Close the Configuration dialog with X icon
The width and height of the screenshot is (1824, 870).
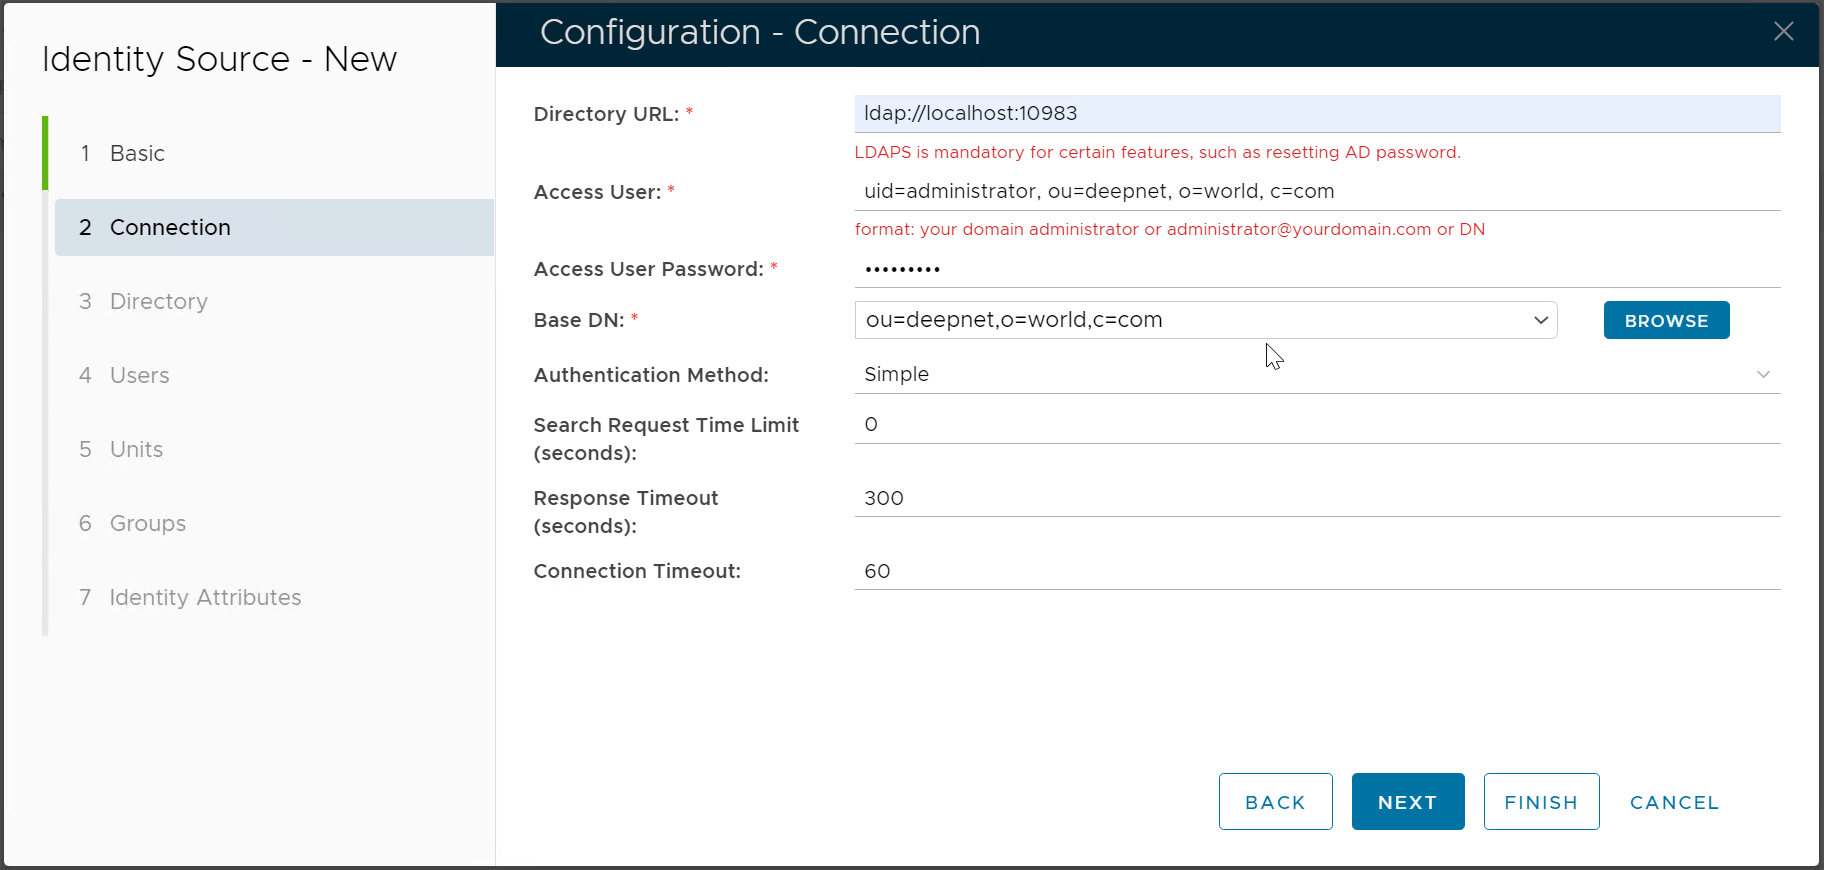tap(1783, 32)
